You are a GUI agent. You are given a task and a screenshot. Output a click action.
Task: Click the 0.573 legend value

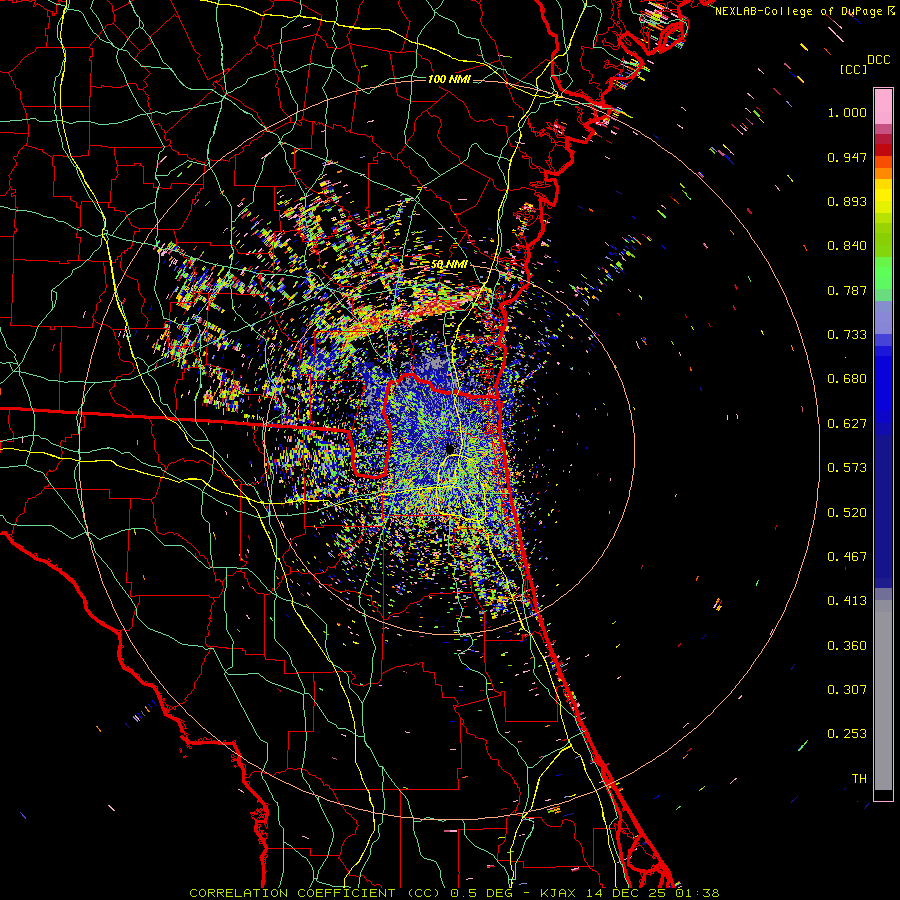[x=847, y=468]
